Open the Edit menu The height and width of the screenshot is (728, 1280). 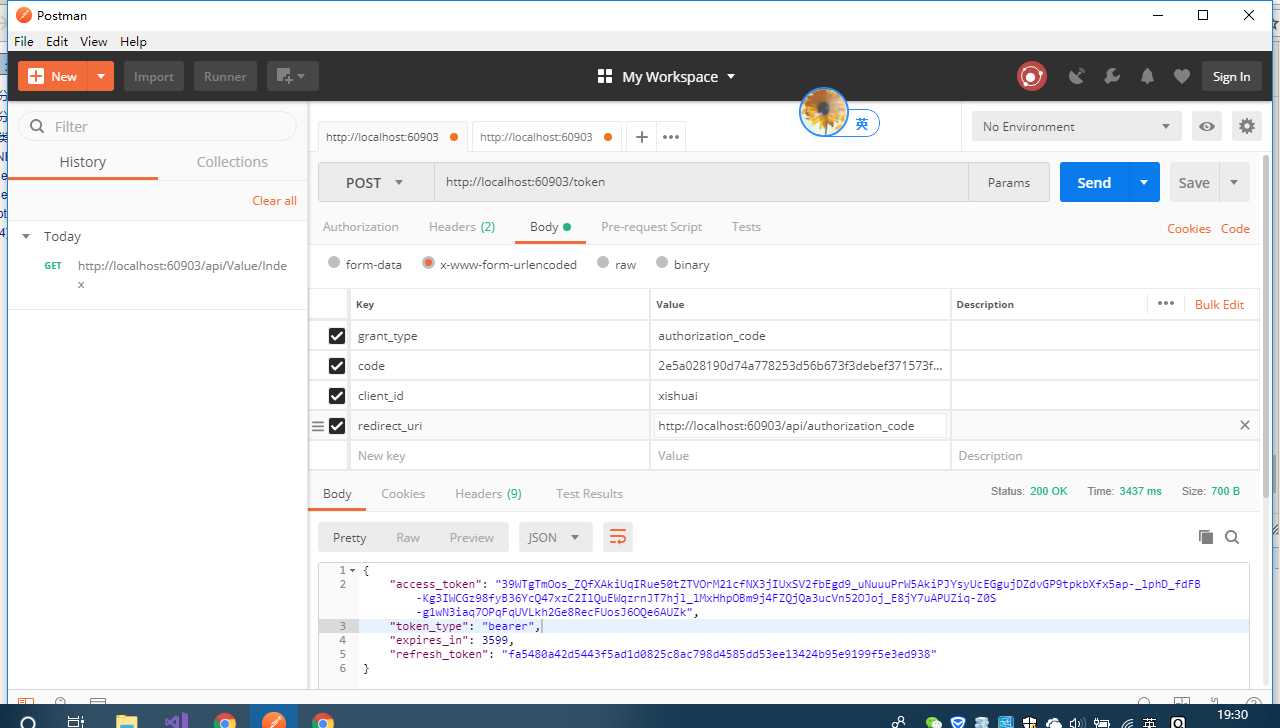click(57, 41)
